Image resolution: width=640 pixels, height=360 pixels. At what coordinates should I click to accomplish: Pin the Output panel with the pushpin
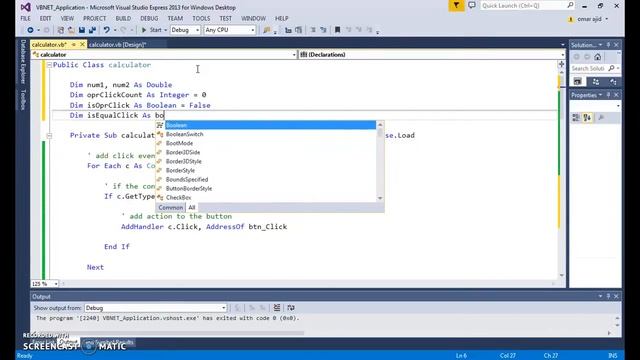(608, 296)
